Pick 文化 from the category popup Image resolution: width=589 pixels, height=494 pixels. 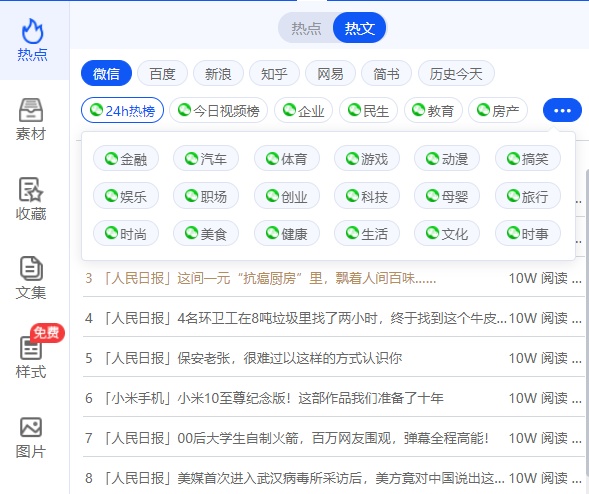click(447, 233)
